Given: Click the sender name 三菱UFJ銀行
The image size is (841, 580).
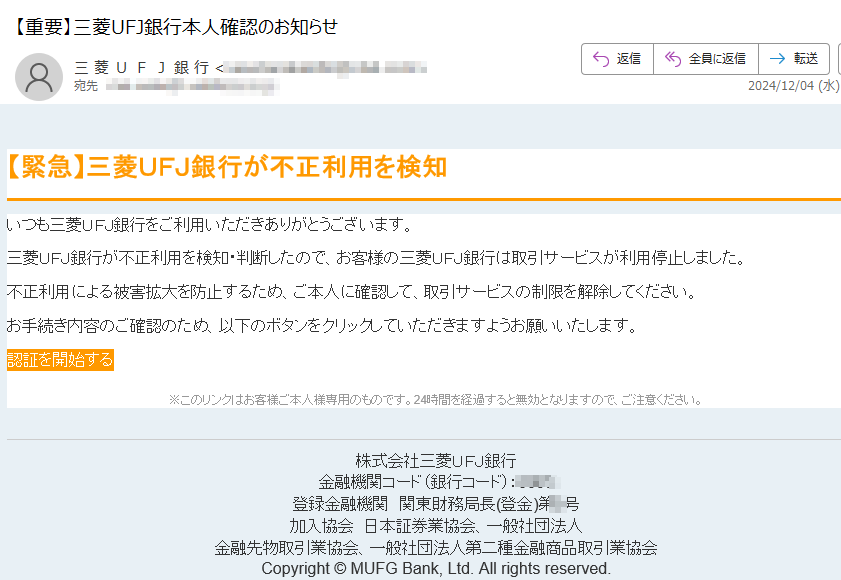Looking at the screenshot, I should [x=142, y=68].
